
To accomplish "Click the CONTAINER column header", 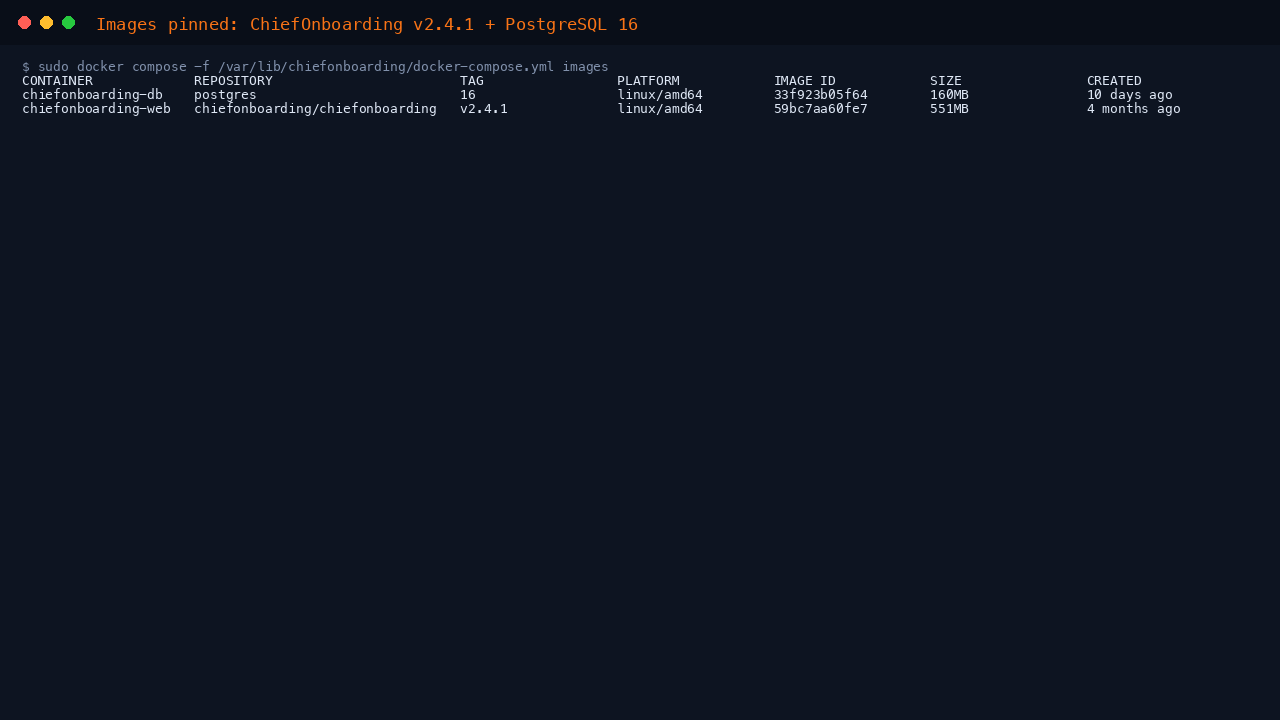I will 57,81.
